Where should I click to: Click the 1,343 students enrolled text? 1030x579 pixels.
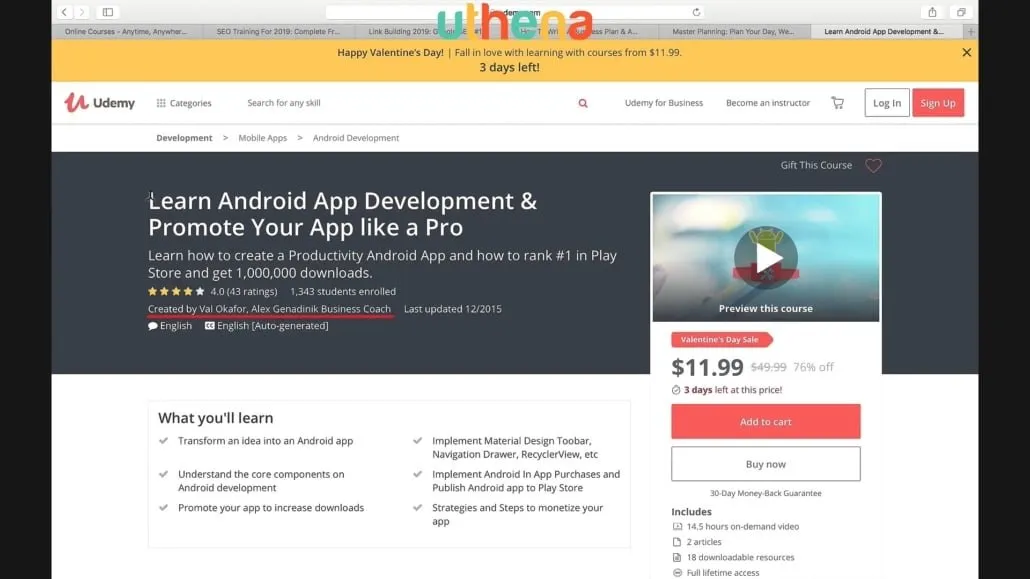coord(343,291)
